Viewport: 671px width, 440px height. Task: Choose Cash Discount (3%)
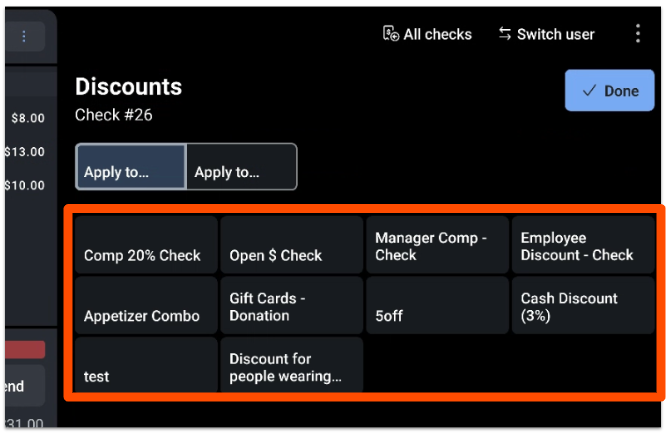coord(582,306)
